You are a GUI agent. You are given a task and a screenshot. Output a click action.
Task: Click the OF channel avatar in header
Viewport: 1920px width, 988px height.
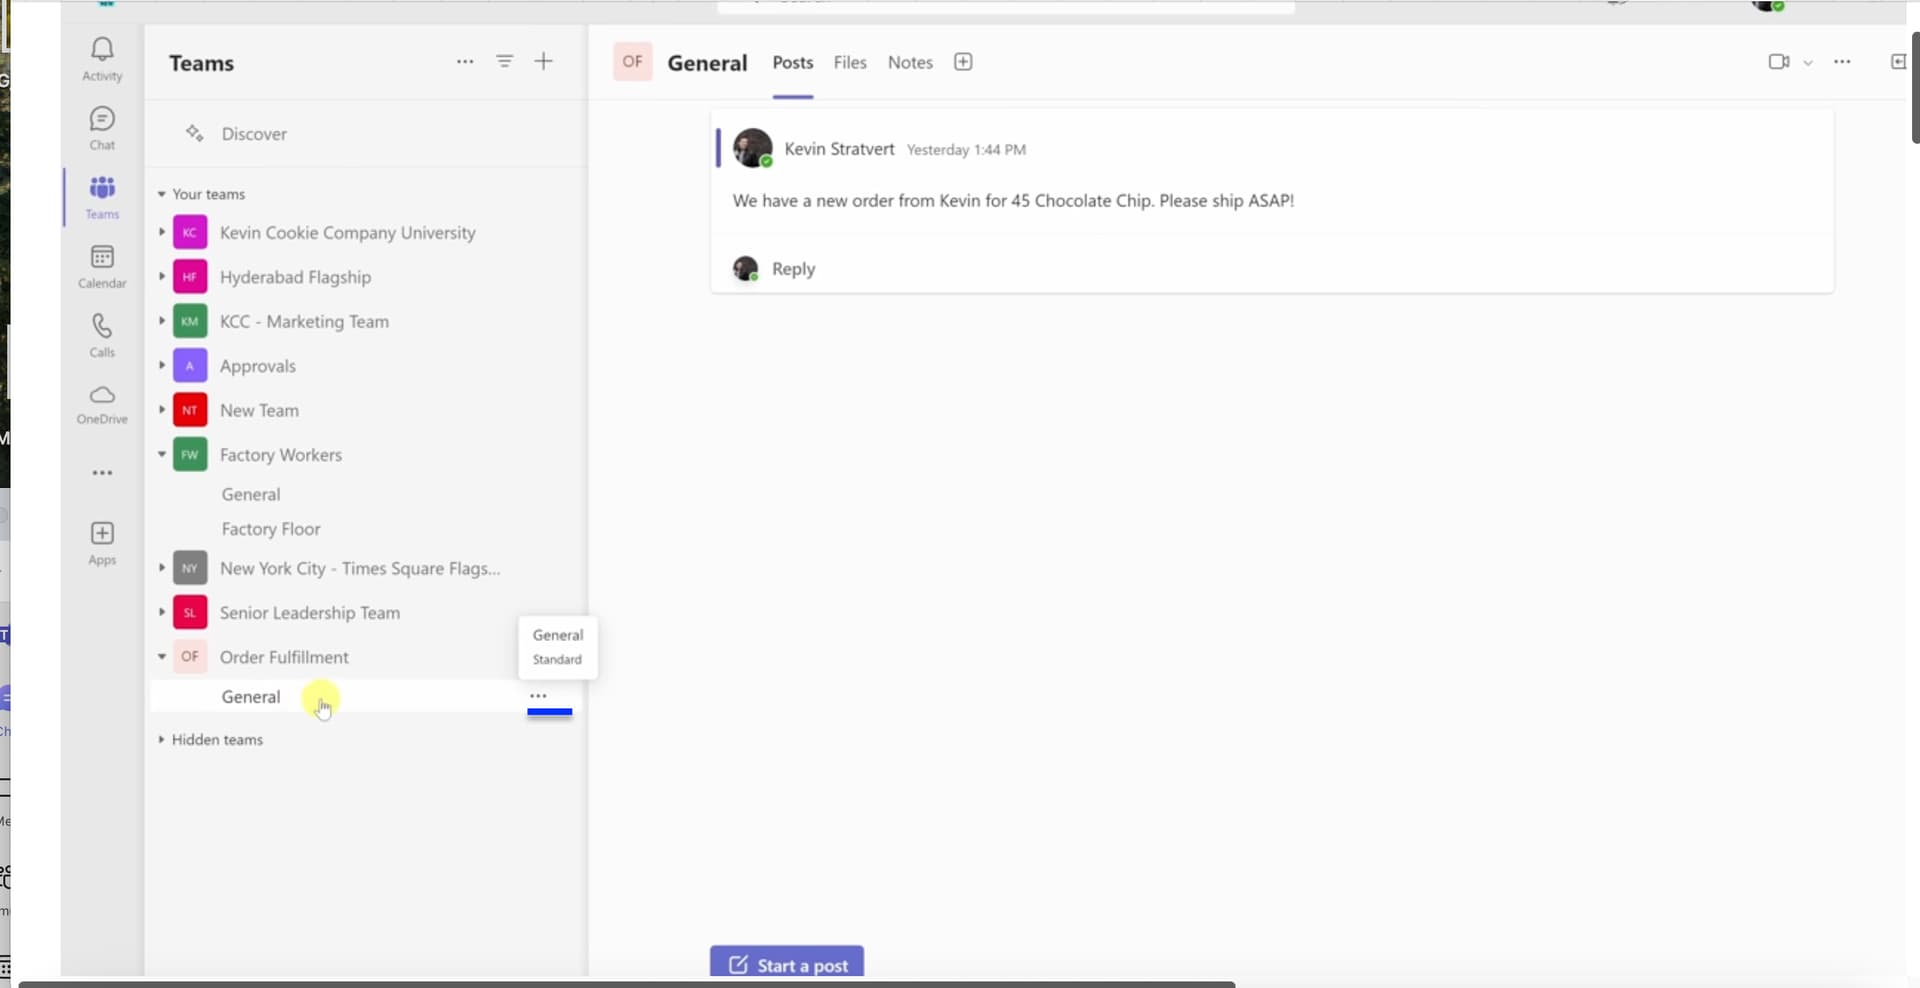click(633, 62)
